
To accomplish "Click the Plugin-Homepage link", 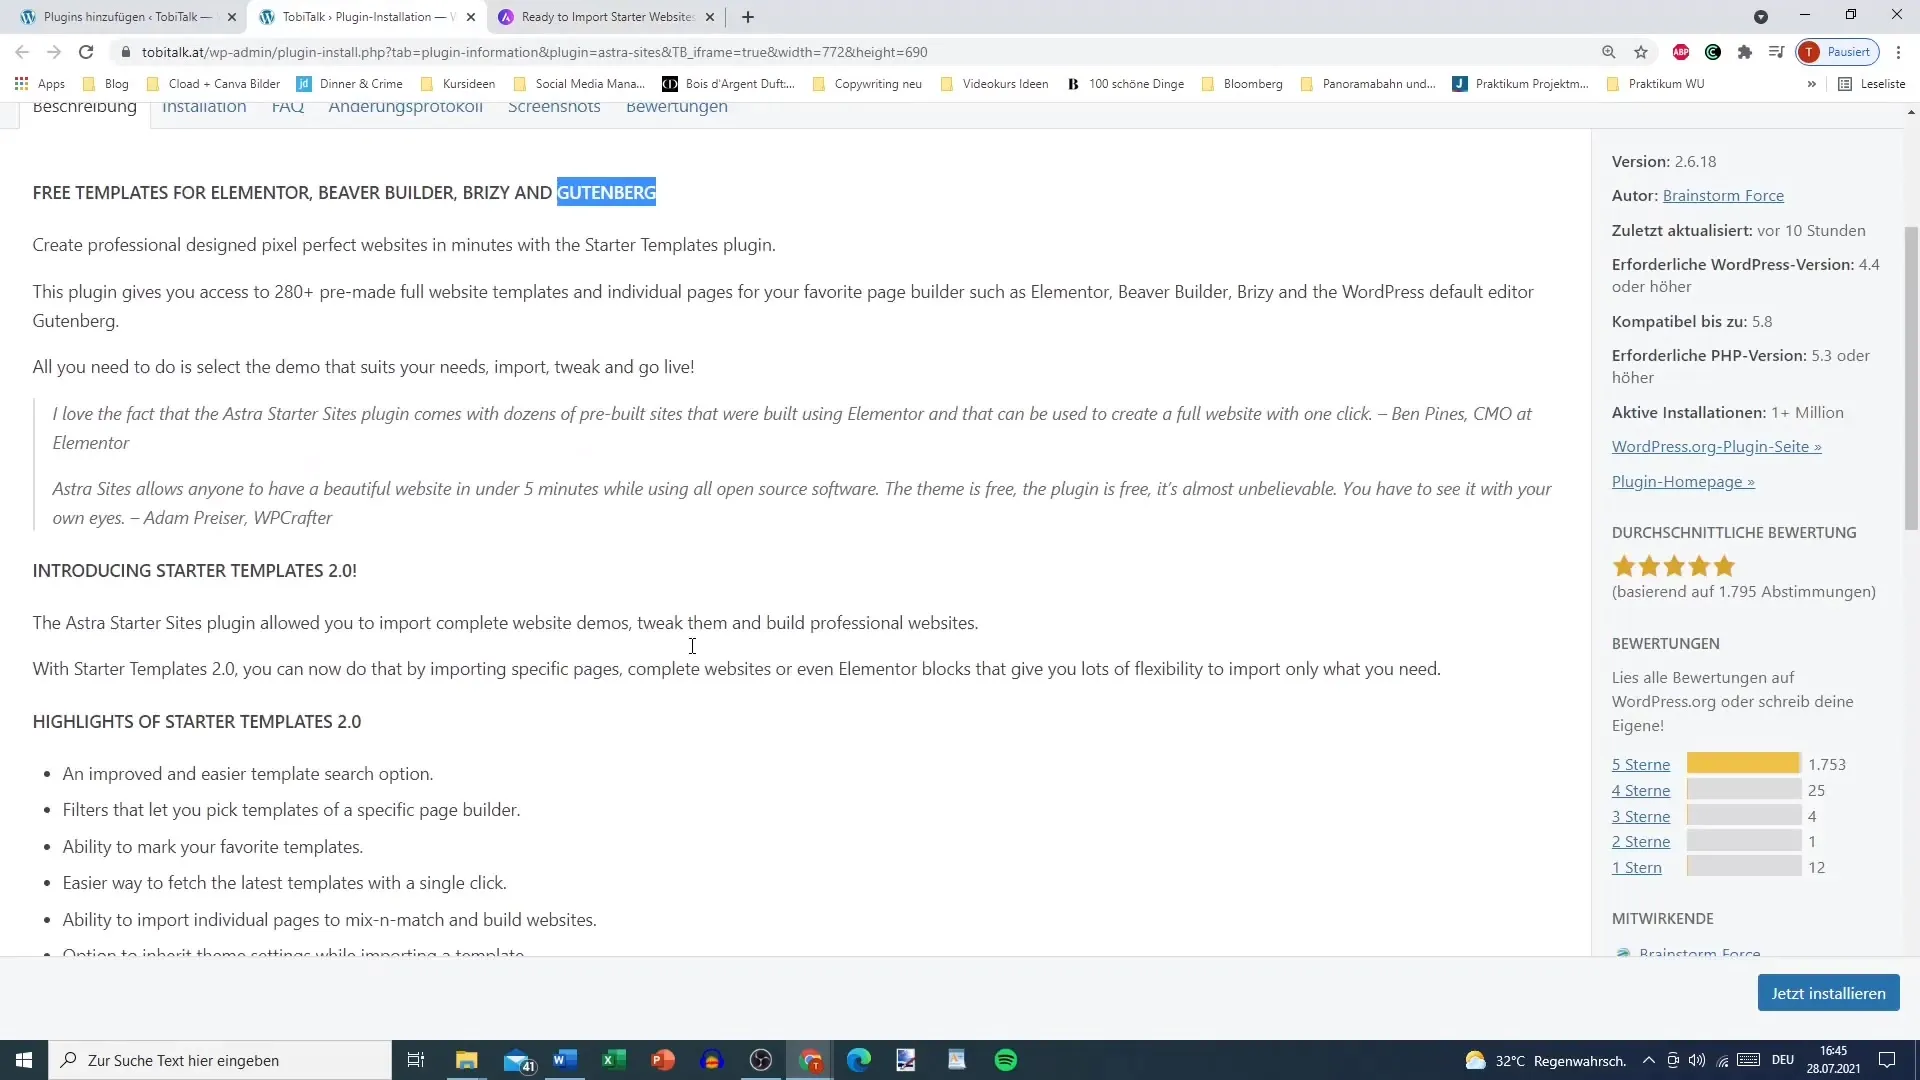I will coord(1685,481).
